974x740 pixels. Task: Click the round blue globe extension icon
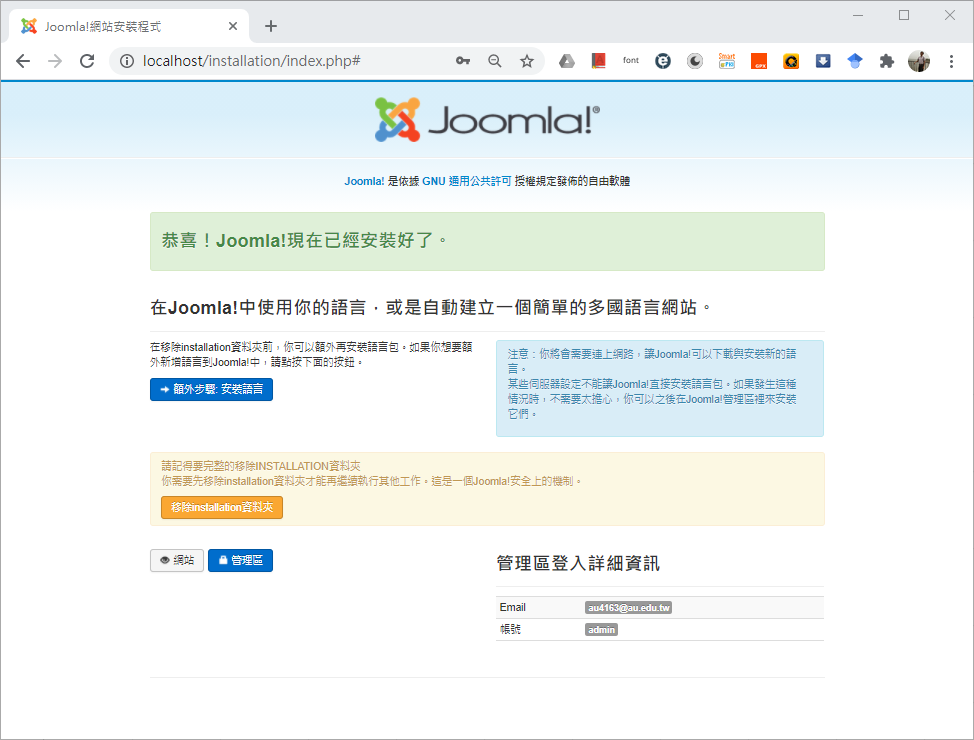(663, 61)
